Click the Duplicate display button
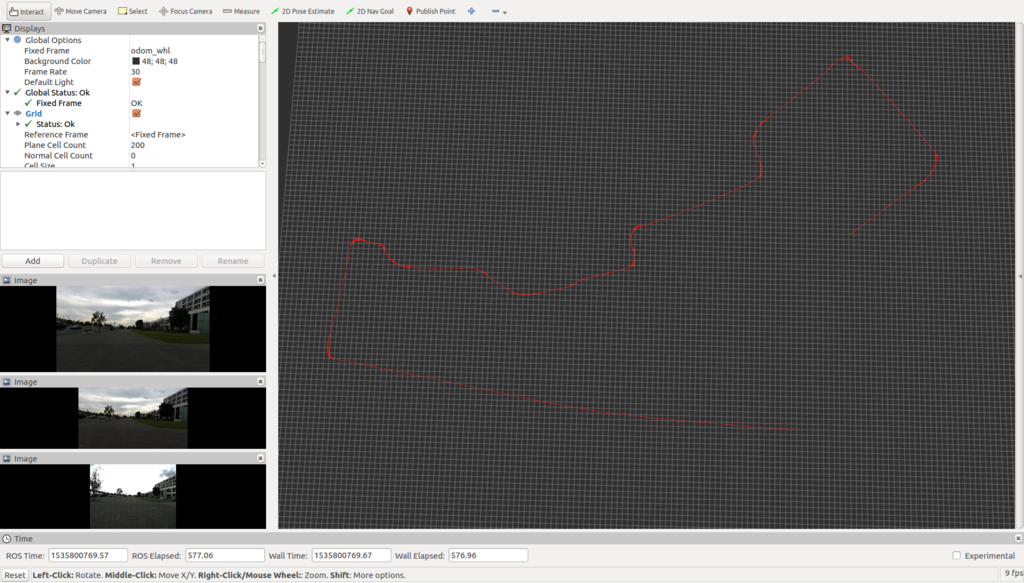 tap(99, 260)
